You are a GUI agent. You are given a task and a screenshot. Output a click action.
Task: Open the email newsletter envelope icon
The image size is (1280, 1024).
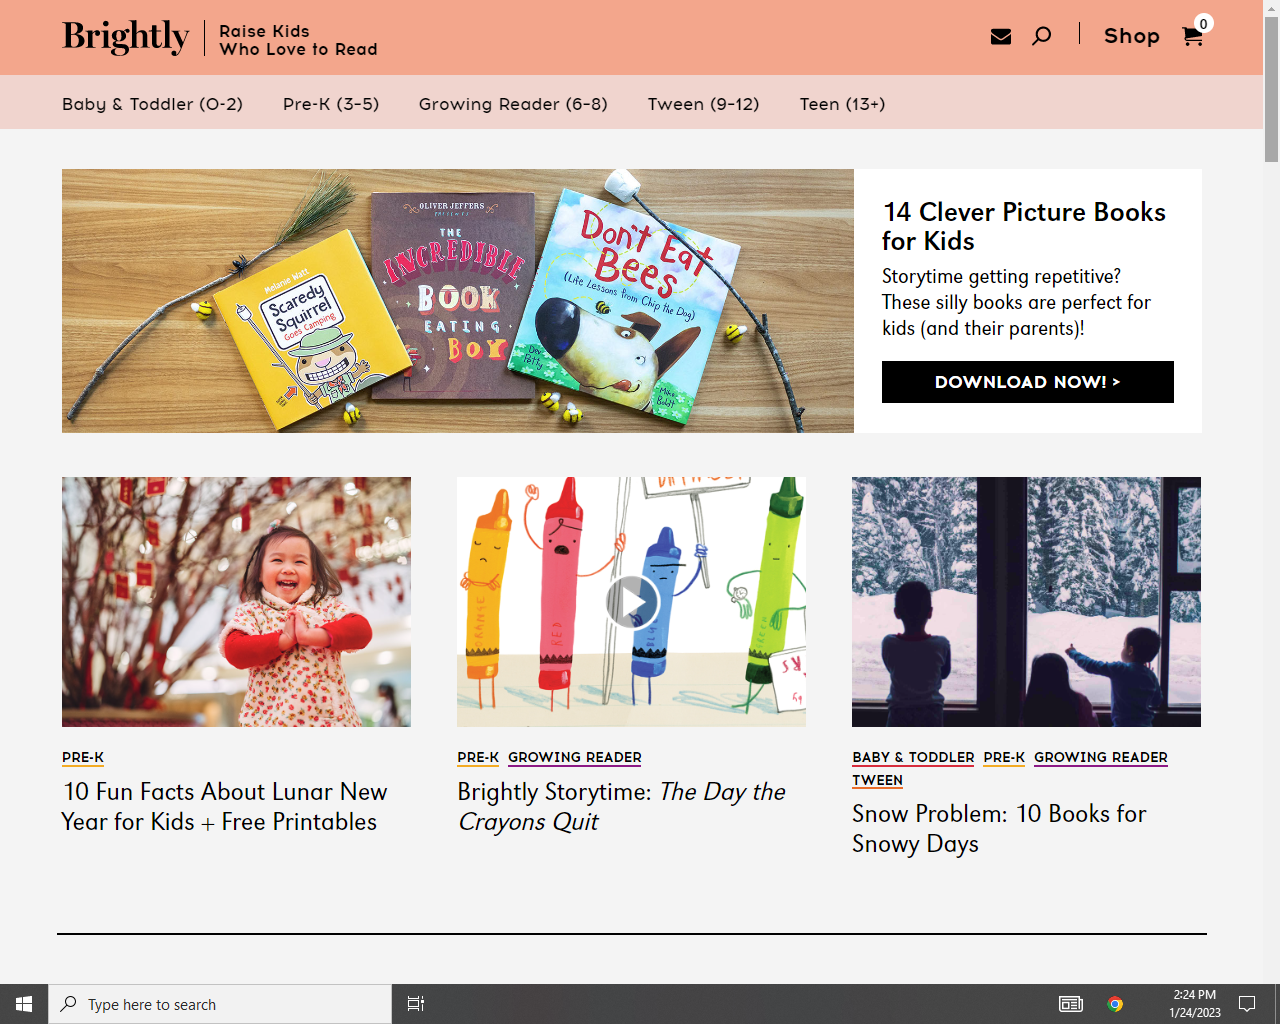[x=1000, y=37]
